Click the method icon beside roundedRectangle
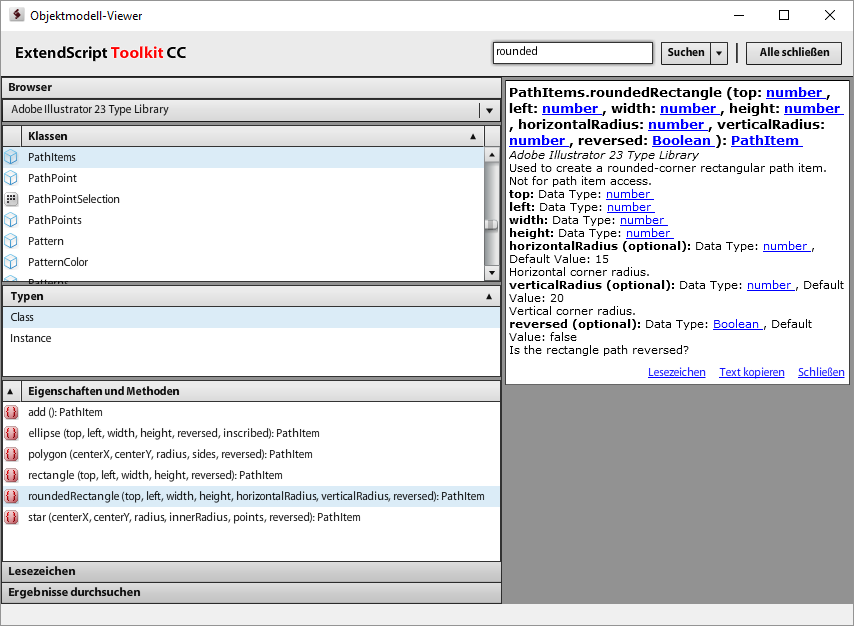The image size is (854, 626). (11, 496)
